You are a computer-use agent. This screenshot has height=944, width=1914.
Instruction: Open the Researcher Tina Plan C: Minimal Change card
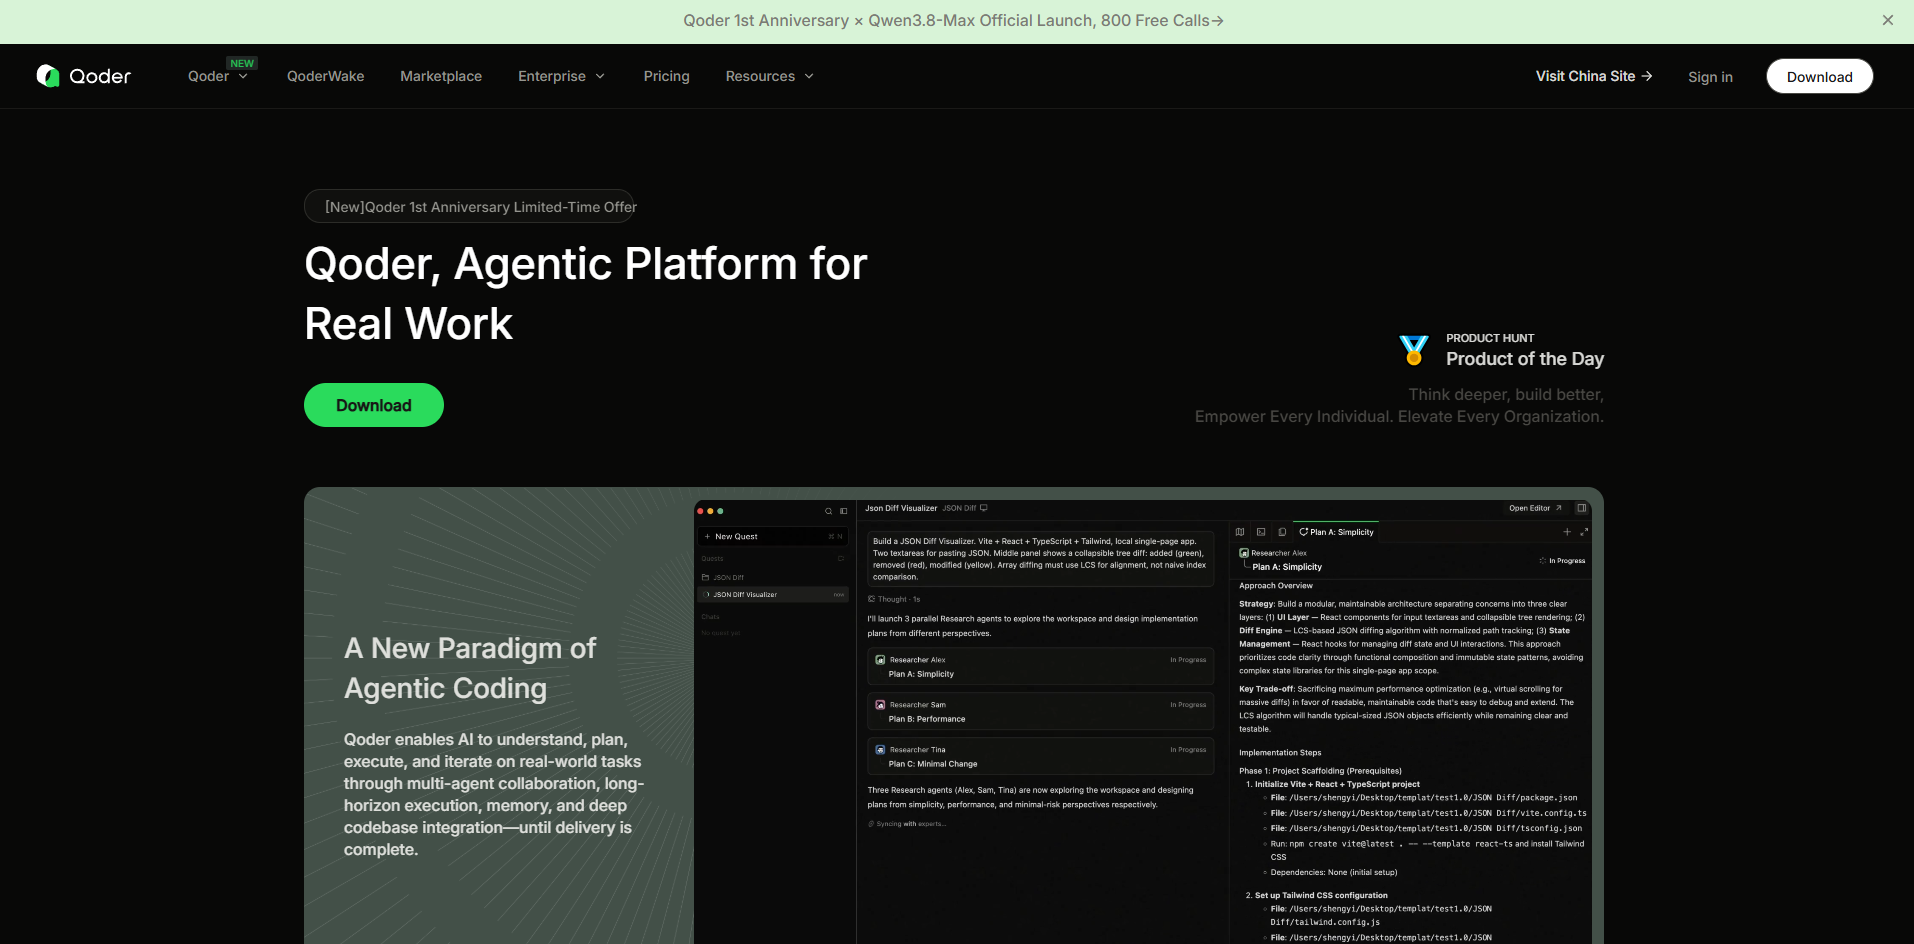[1040, 757]
